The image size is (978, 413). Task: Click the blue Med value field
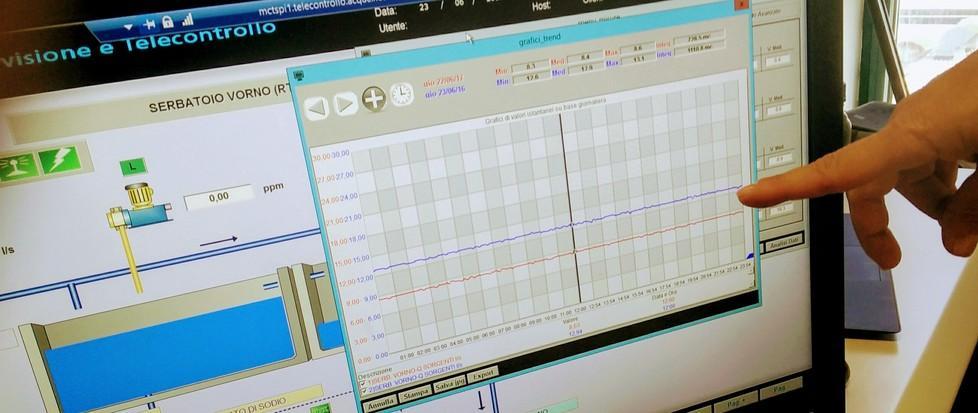tap(586, 68)
